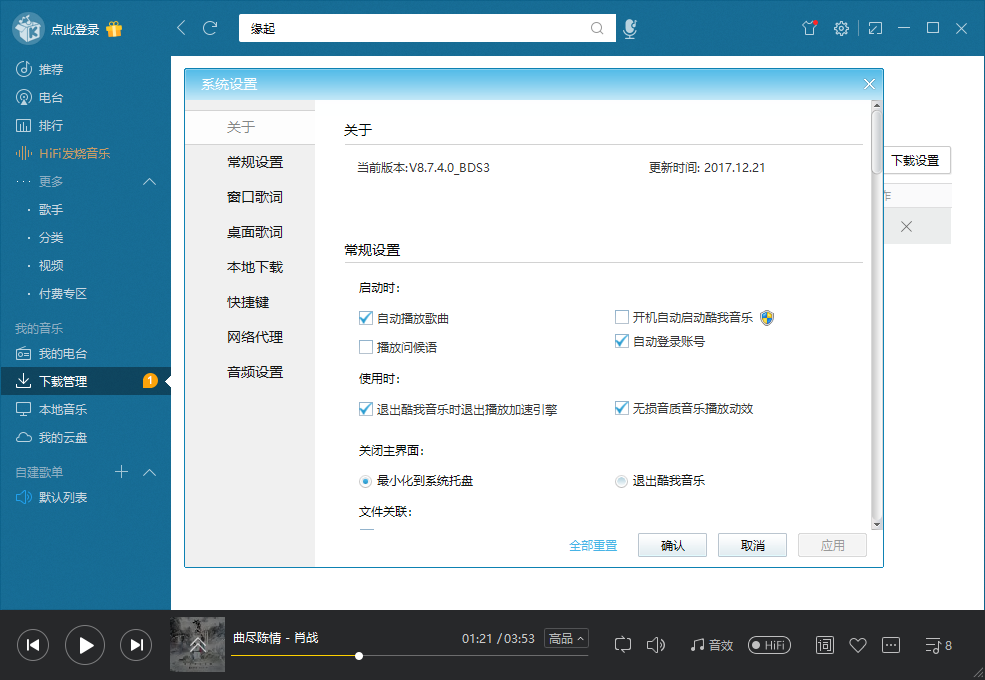This screenshot has height=680, width=985.
Task: Start voice search with the microphone icon
Action: (630, 28)
